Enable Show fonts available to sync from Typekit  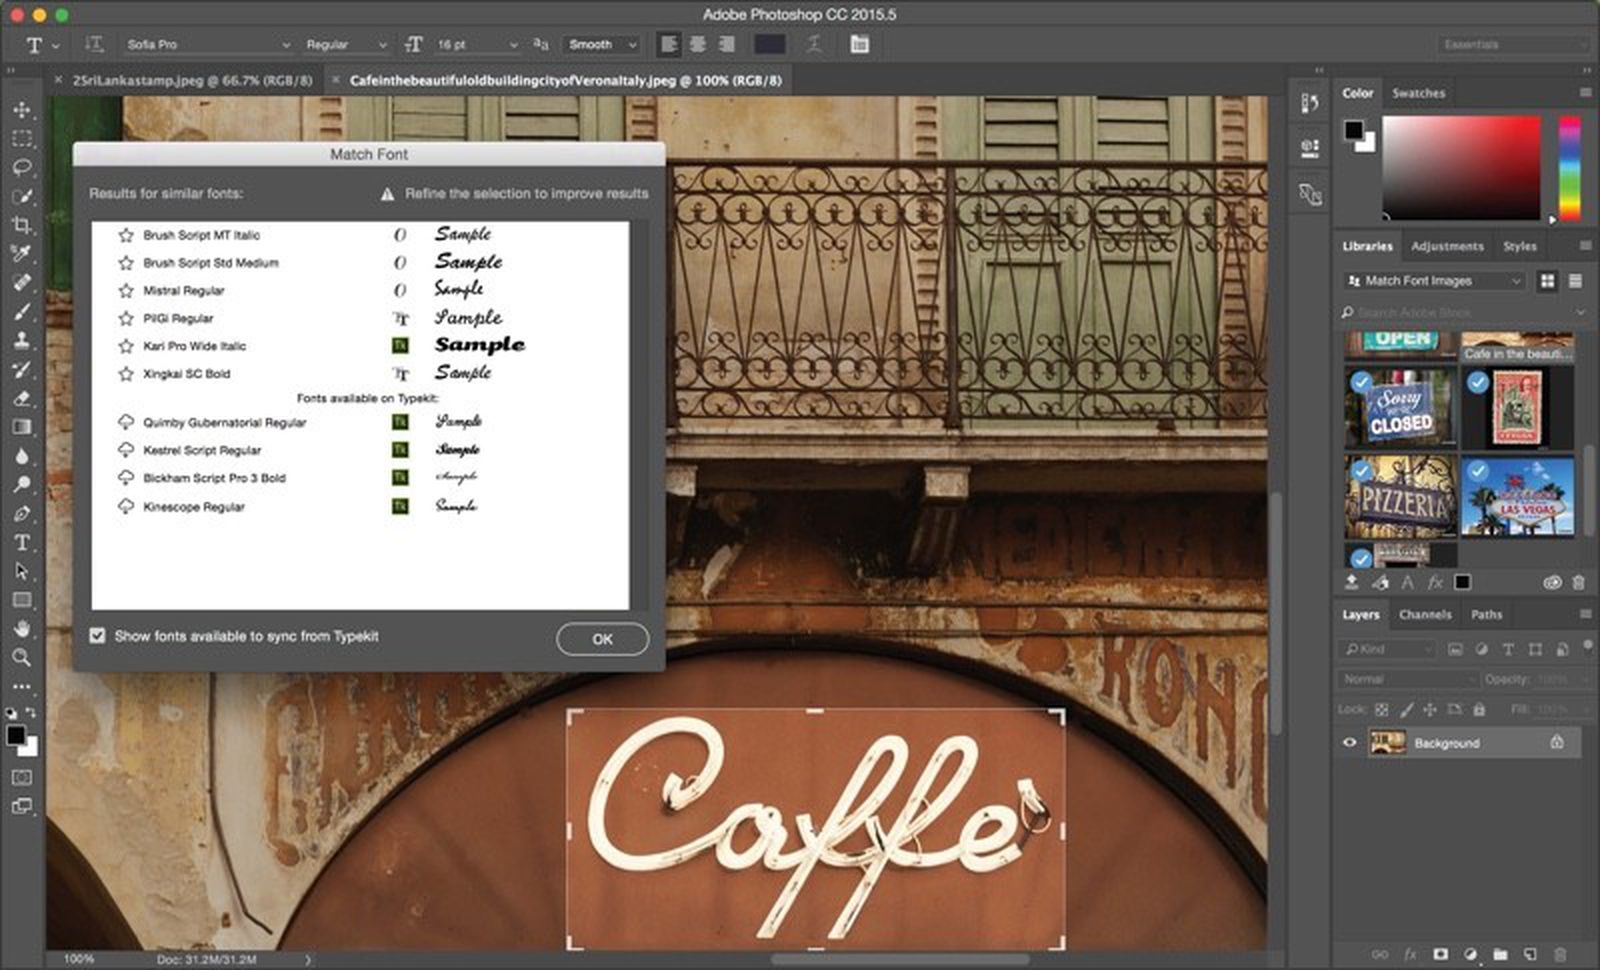coord(97,636)
